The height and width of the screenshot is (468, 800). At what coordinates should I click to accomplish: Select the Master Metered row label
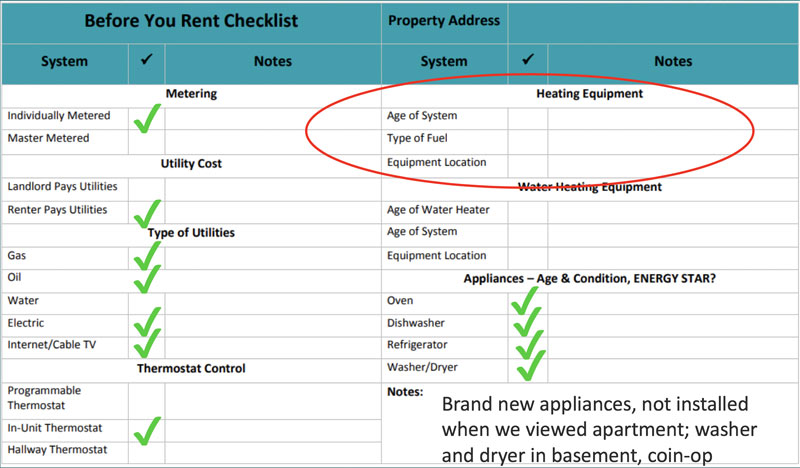coord(48,138)
